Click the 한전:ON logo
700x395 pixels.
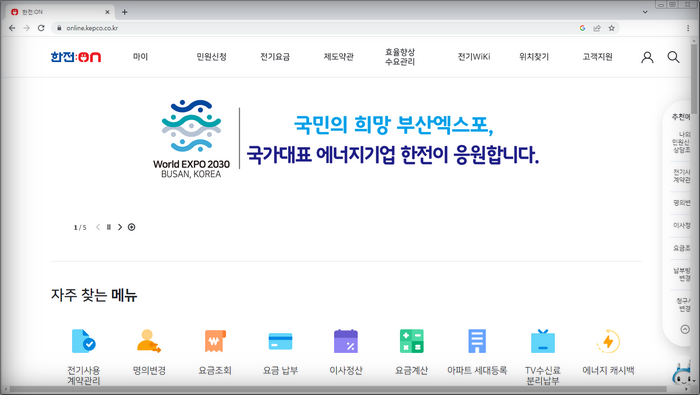click(76, 57)
